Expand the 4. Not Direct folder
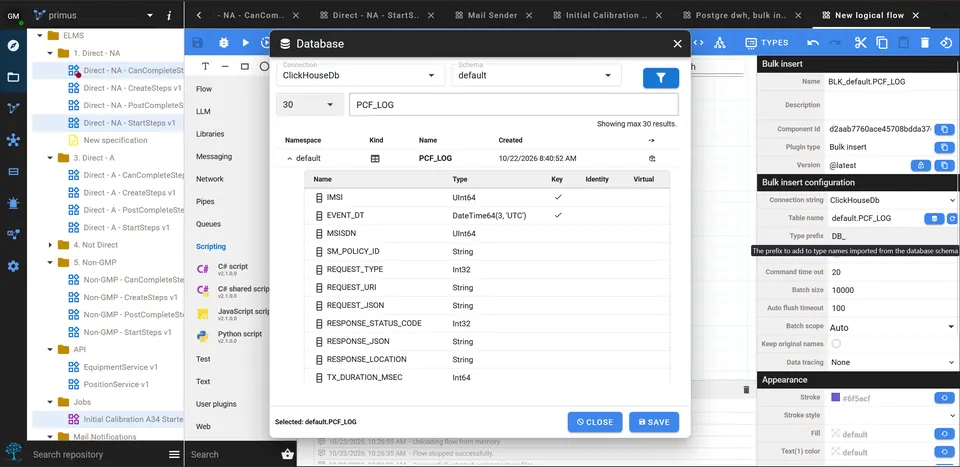 [50, 245]
